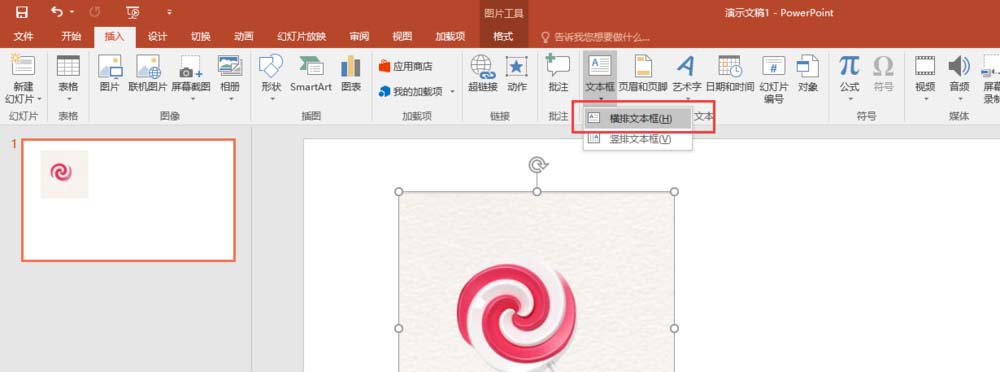The height and width of the screenshot is (372, 1000).
Task: Click the right-middle resize handle of the picture
Action: [674, 328]
